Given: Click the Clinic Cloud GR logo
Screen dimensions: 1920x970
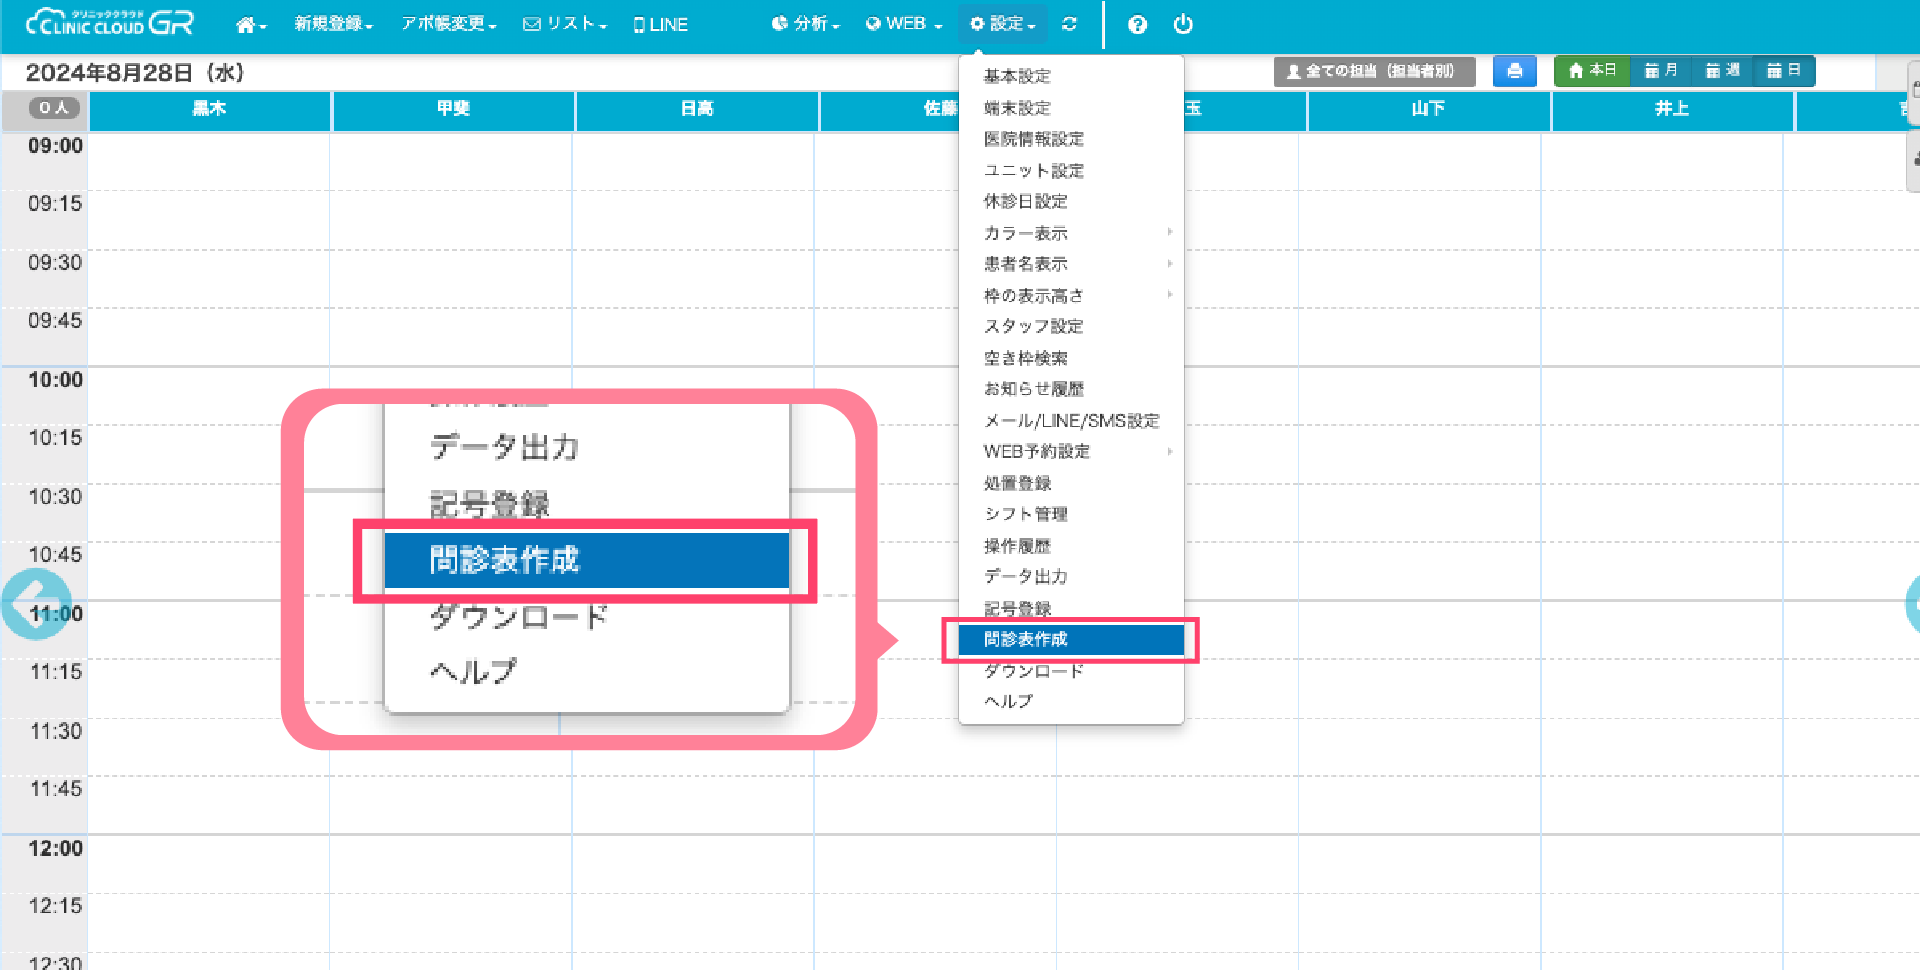Looking at the screenshot, I should pos(109,23).
